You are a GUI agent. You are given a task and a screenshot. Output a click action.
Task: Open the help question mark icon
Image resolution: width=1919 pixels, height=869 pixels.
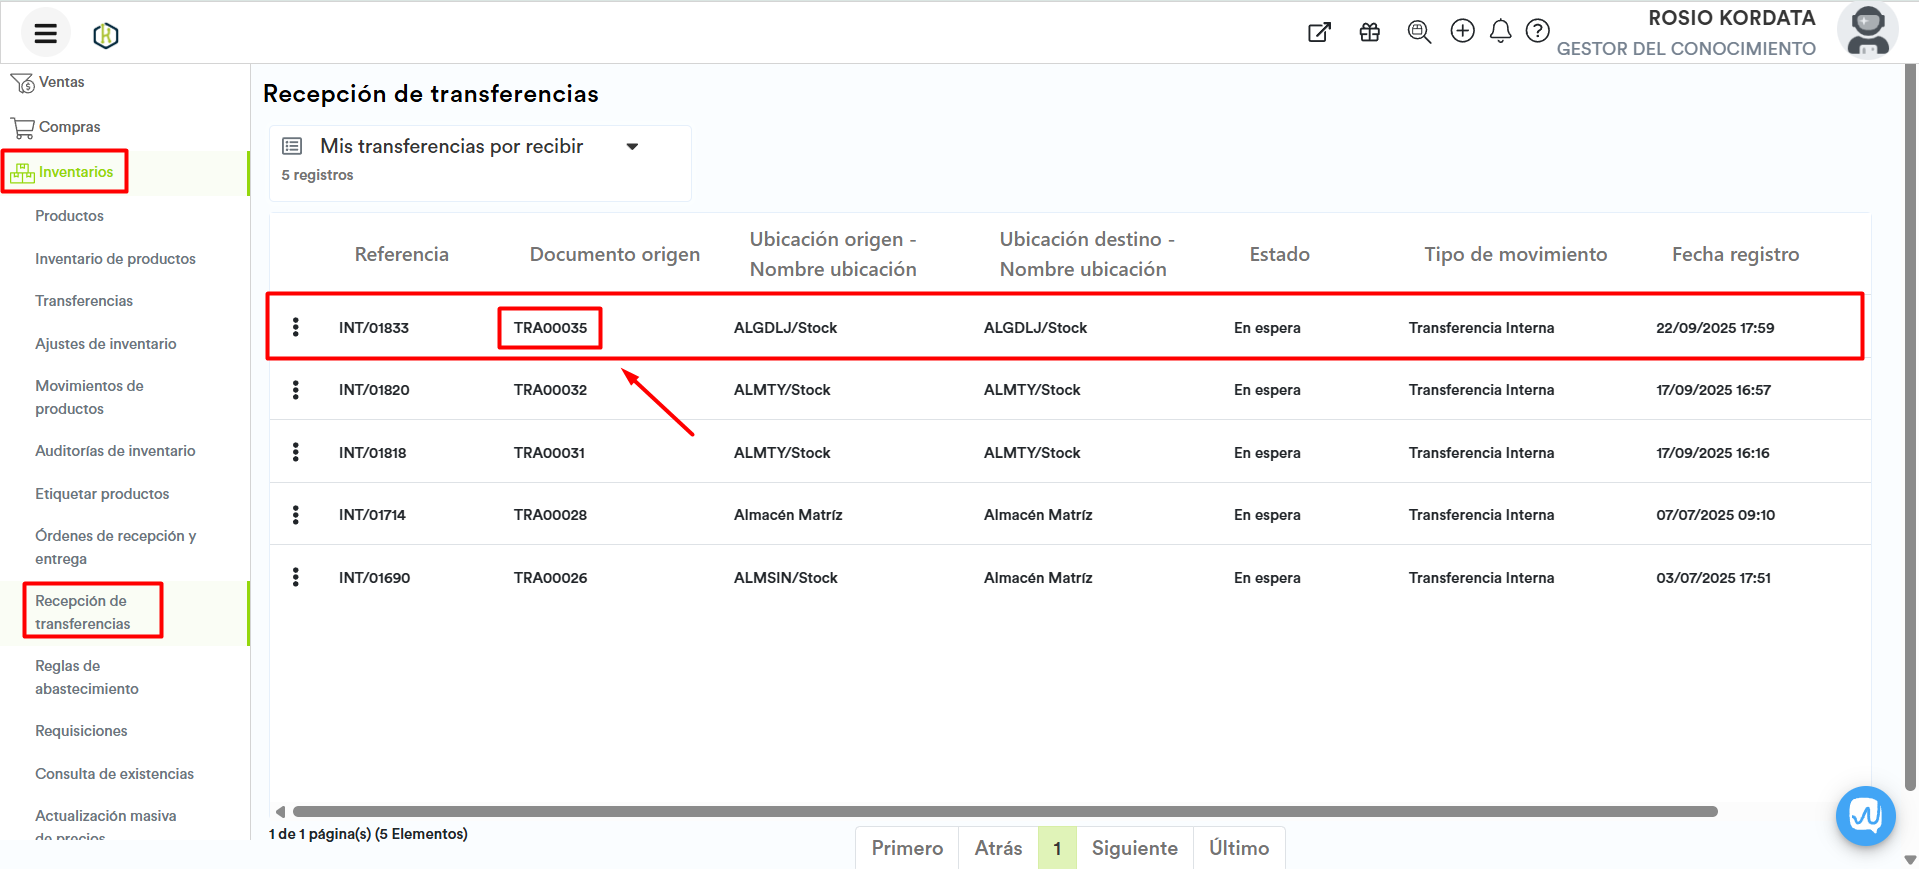click(x=1537, y=31)
